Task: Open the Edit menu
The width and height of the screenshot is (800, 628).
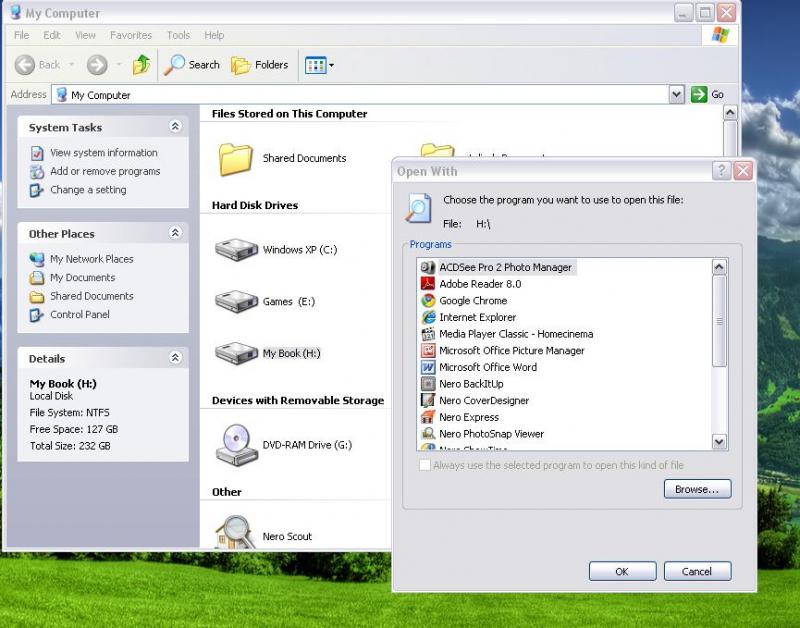Action: (52, 35)
